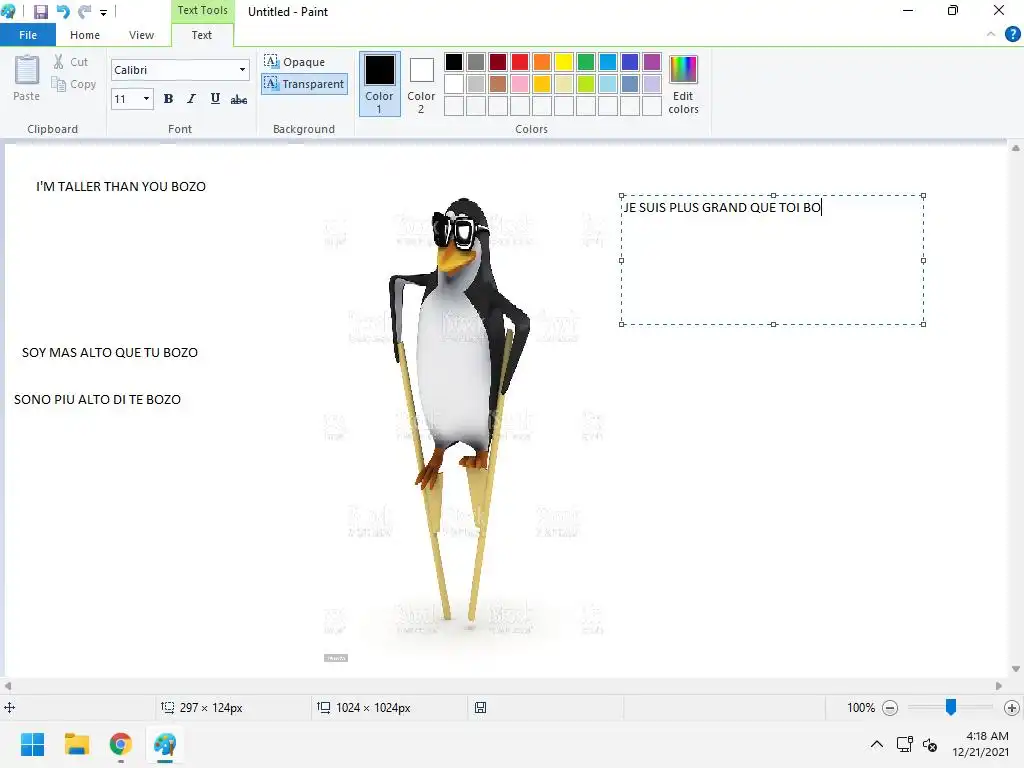1024x768 pixels.
Task: Pick the black color swatch
Action: click(x=454, y=62)
